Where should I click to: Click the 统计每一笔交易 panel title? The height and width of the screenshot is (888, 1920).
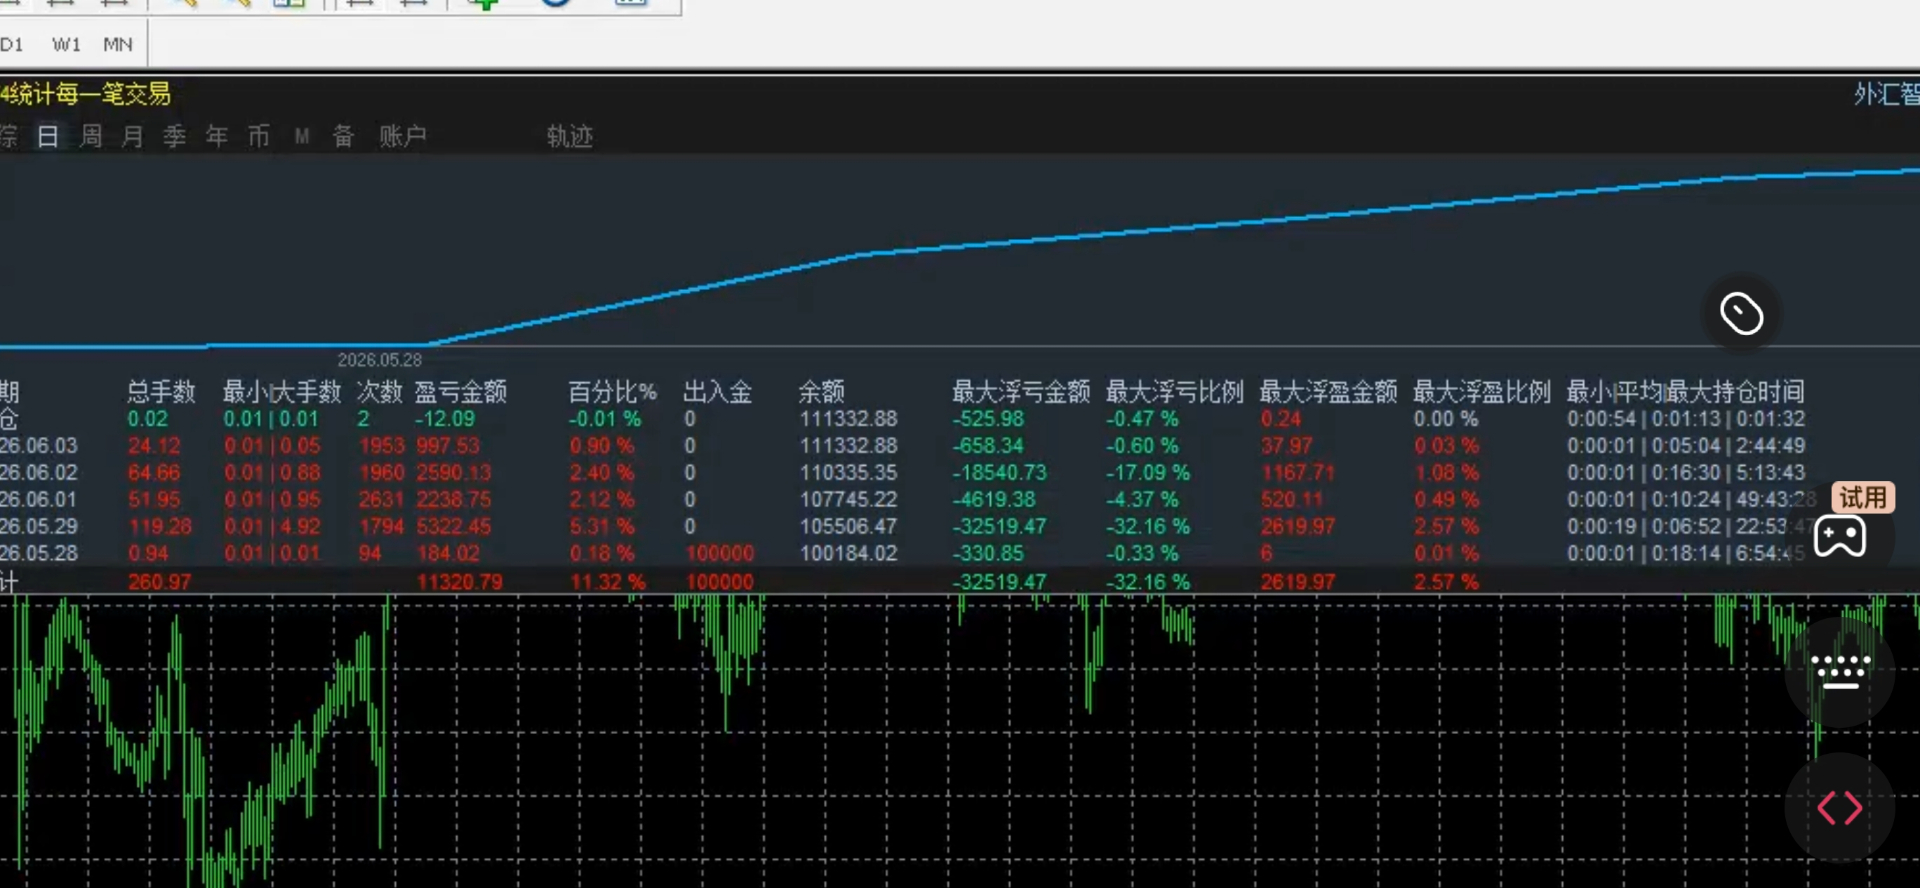click(92, 94)
